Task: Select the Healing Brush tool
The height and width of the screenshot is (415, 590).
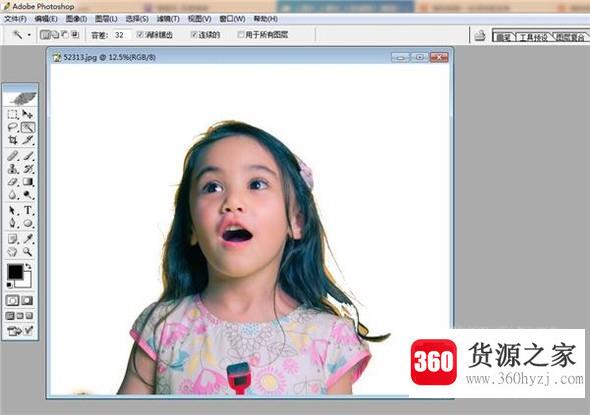Action: point(13,155)
